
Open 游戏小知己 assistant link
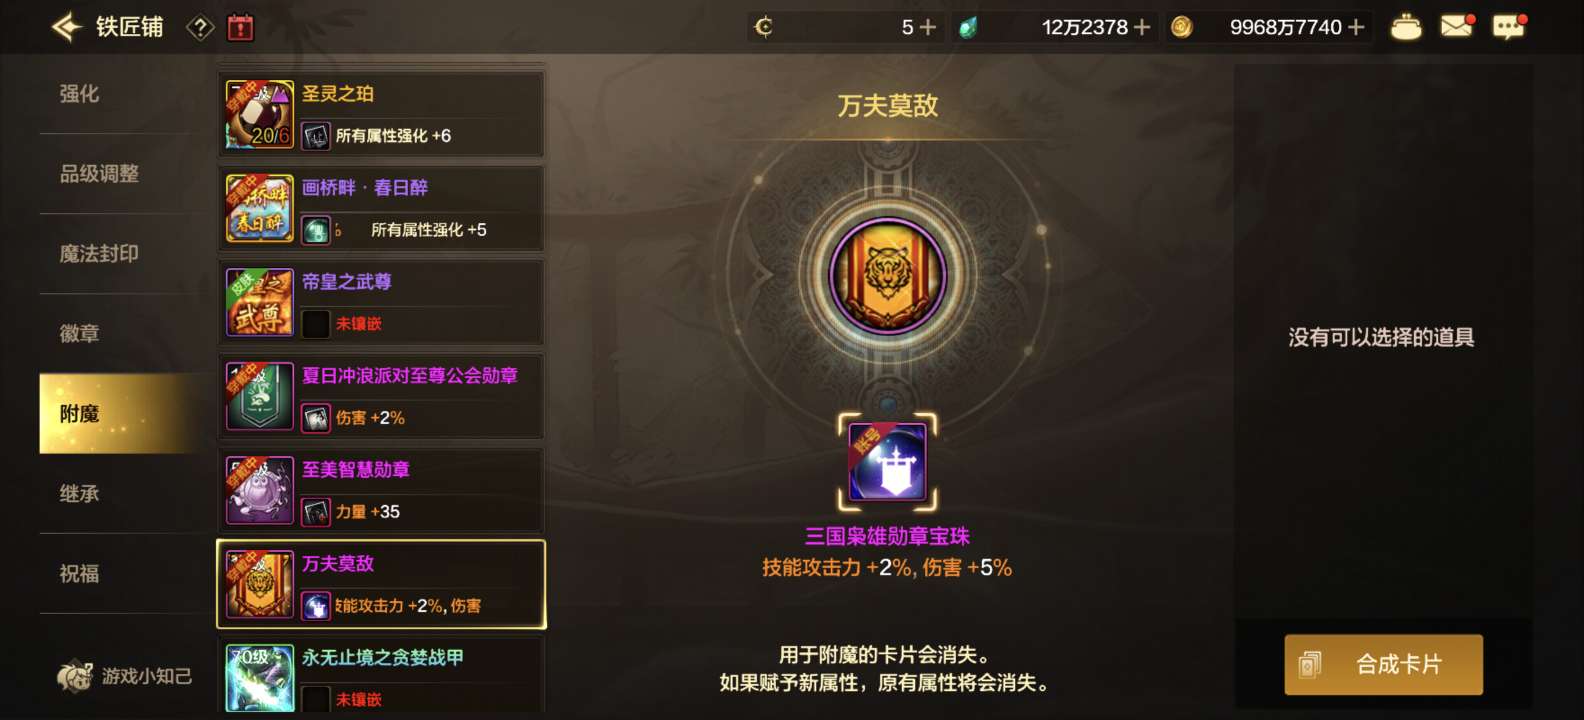125,677
